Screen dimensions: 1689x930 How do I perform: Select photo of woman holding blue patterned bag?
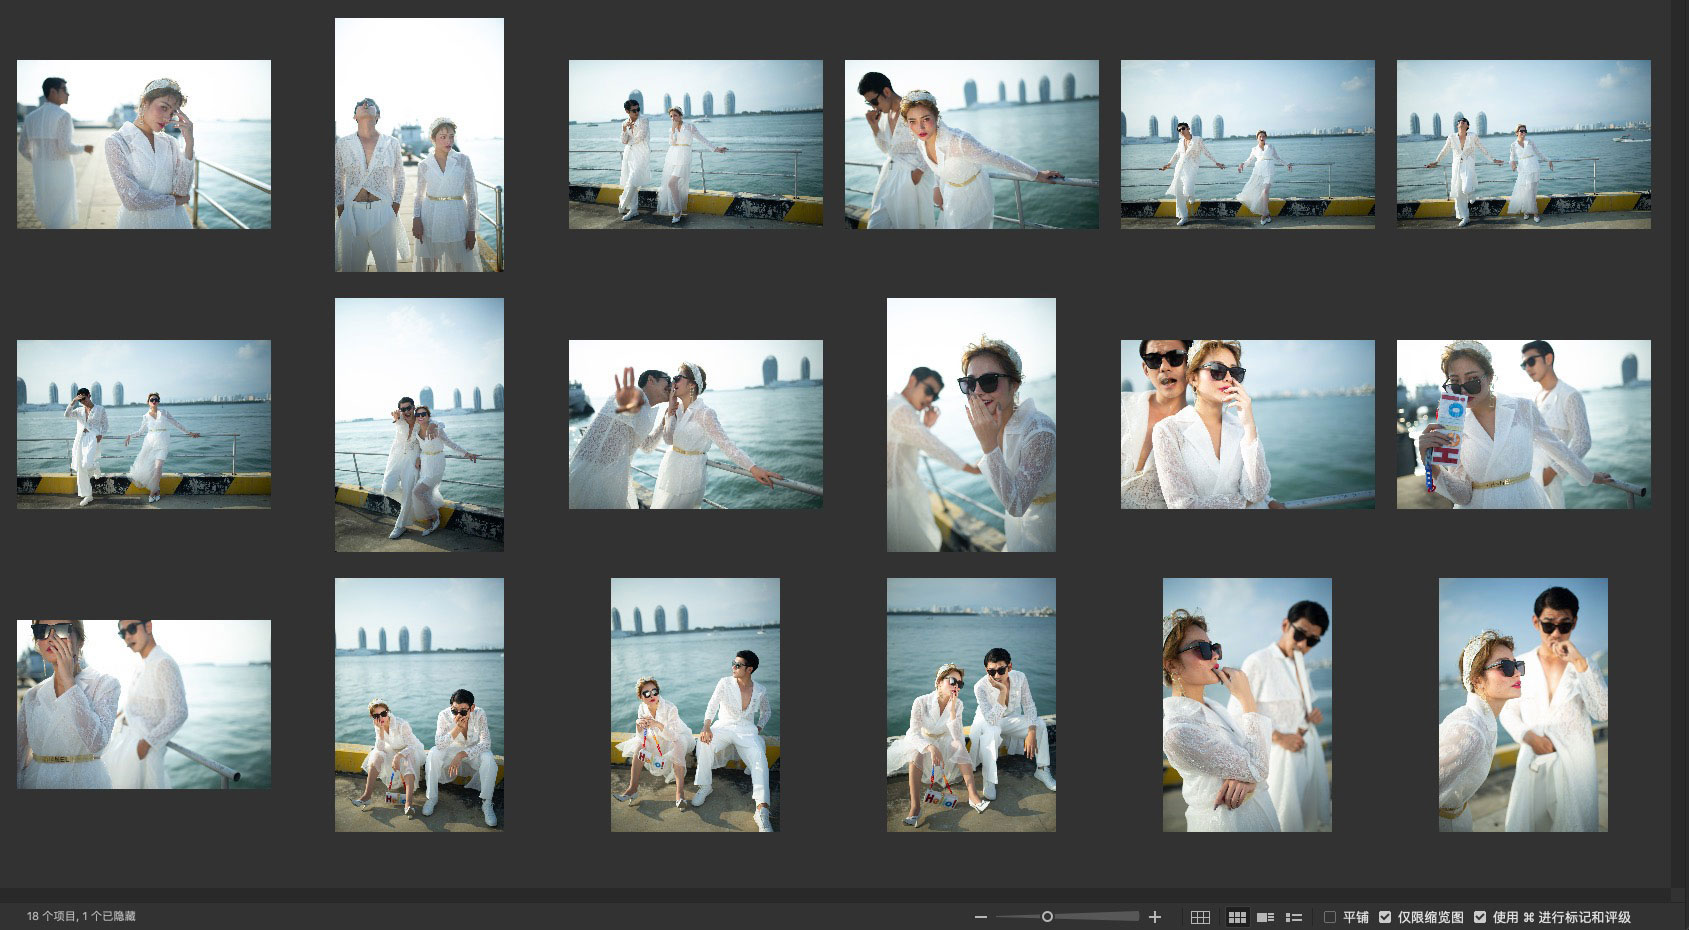coord(1523,424)
